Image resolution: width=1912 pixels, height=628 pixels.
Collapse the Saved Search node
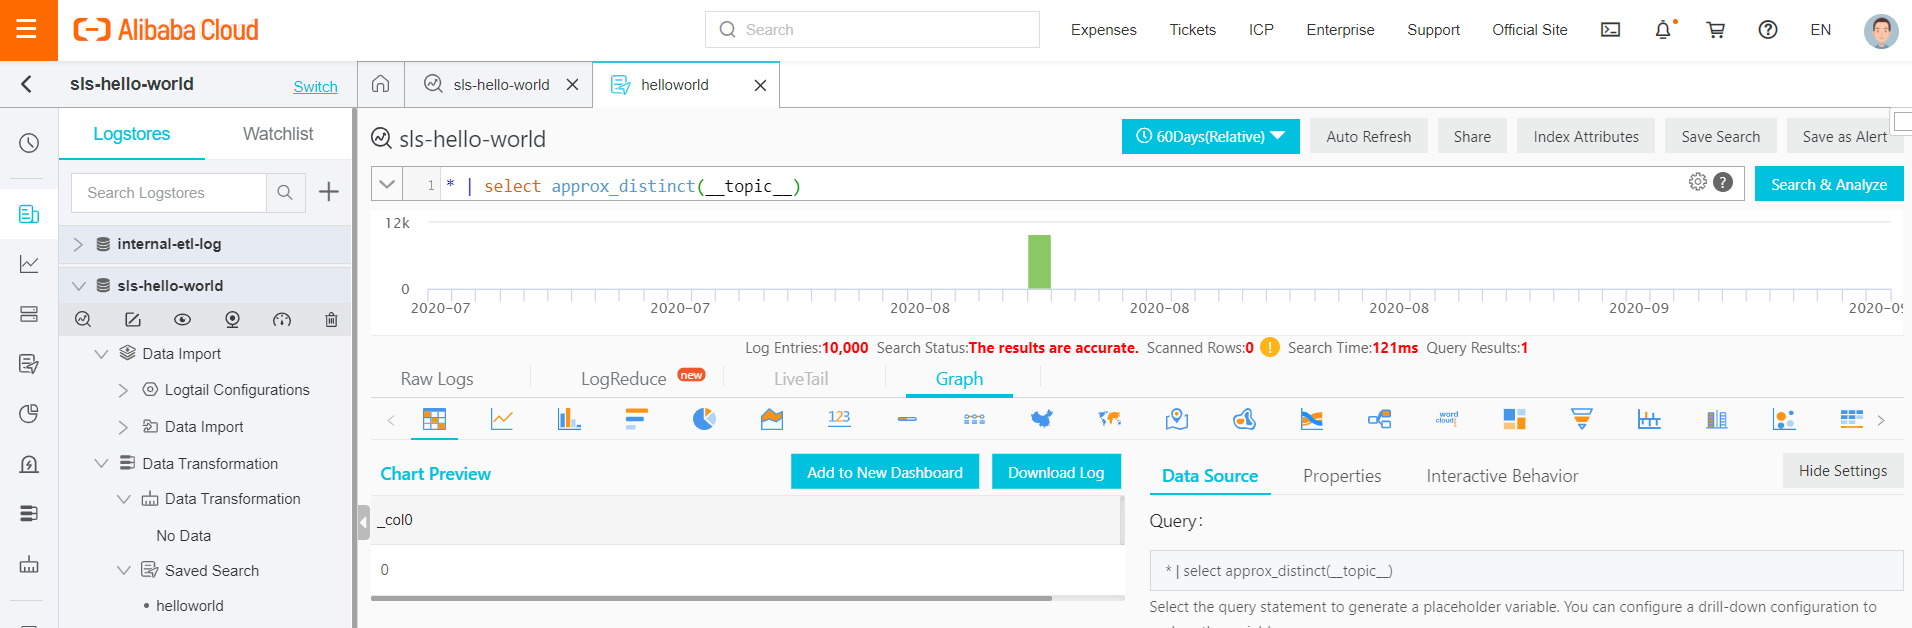(123, 571)
